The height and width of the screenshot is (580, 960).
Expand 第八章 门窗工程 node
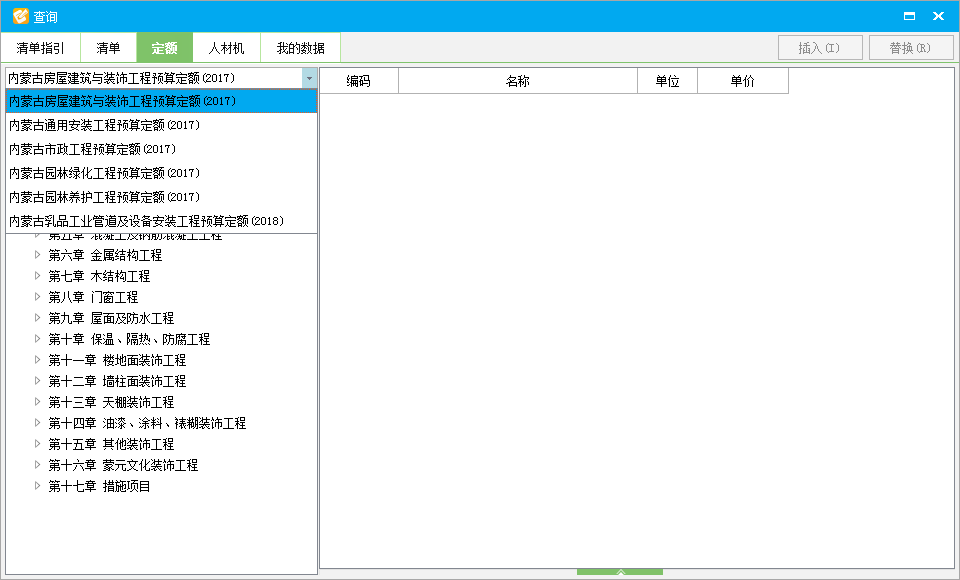click(x=37, y=296)
